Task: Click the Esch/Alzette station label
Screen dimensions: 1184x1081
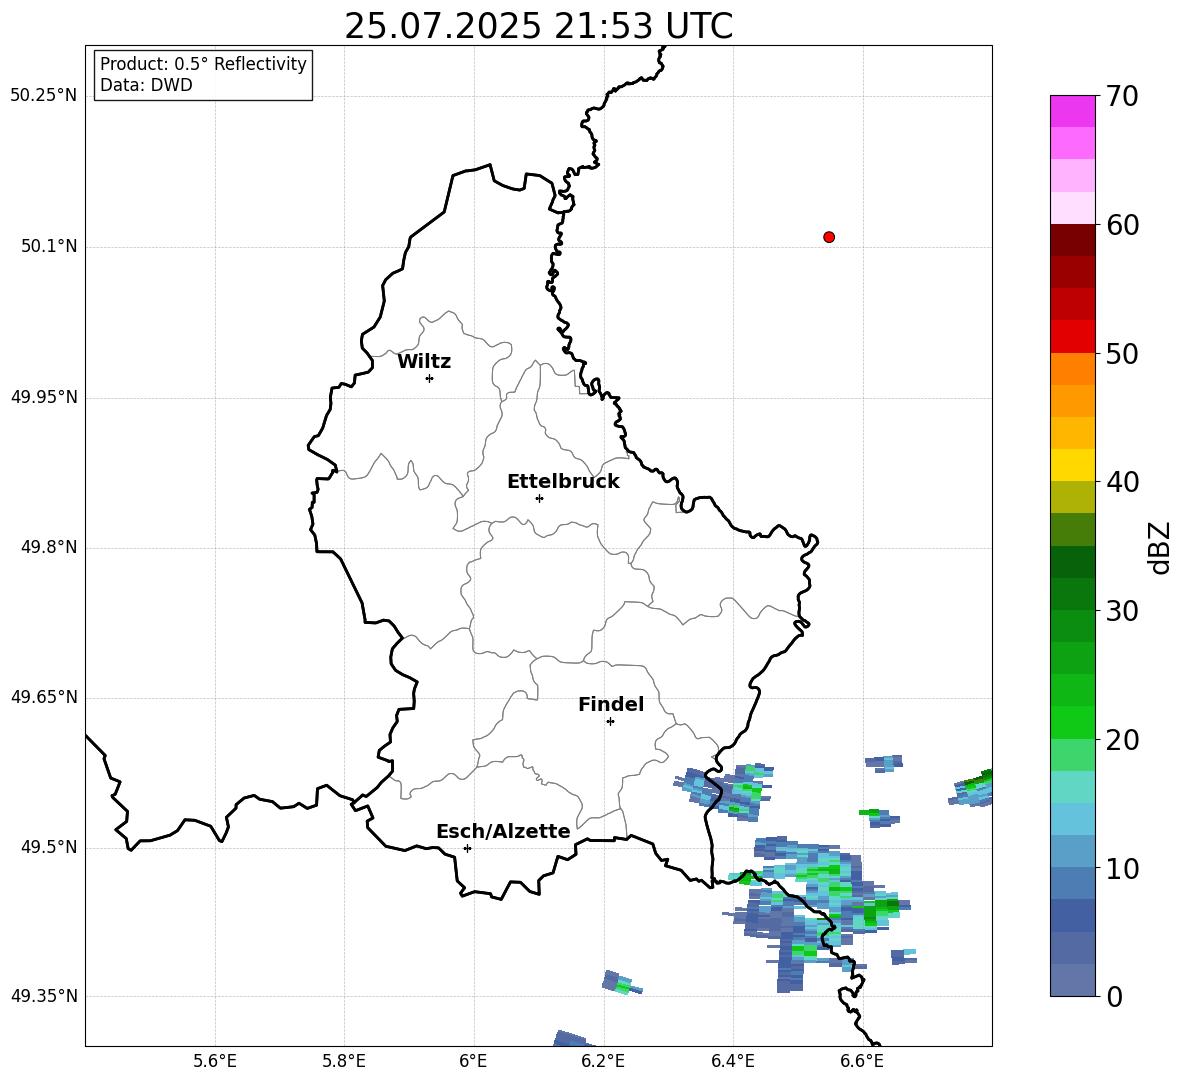Action: coord(503,831)
